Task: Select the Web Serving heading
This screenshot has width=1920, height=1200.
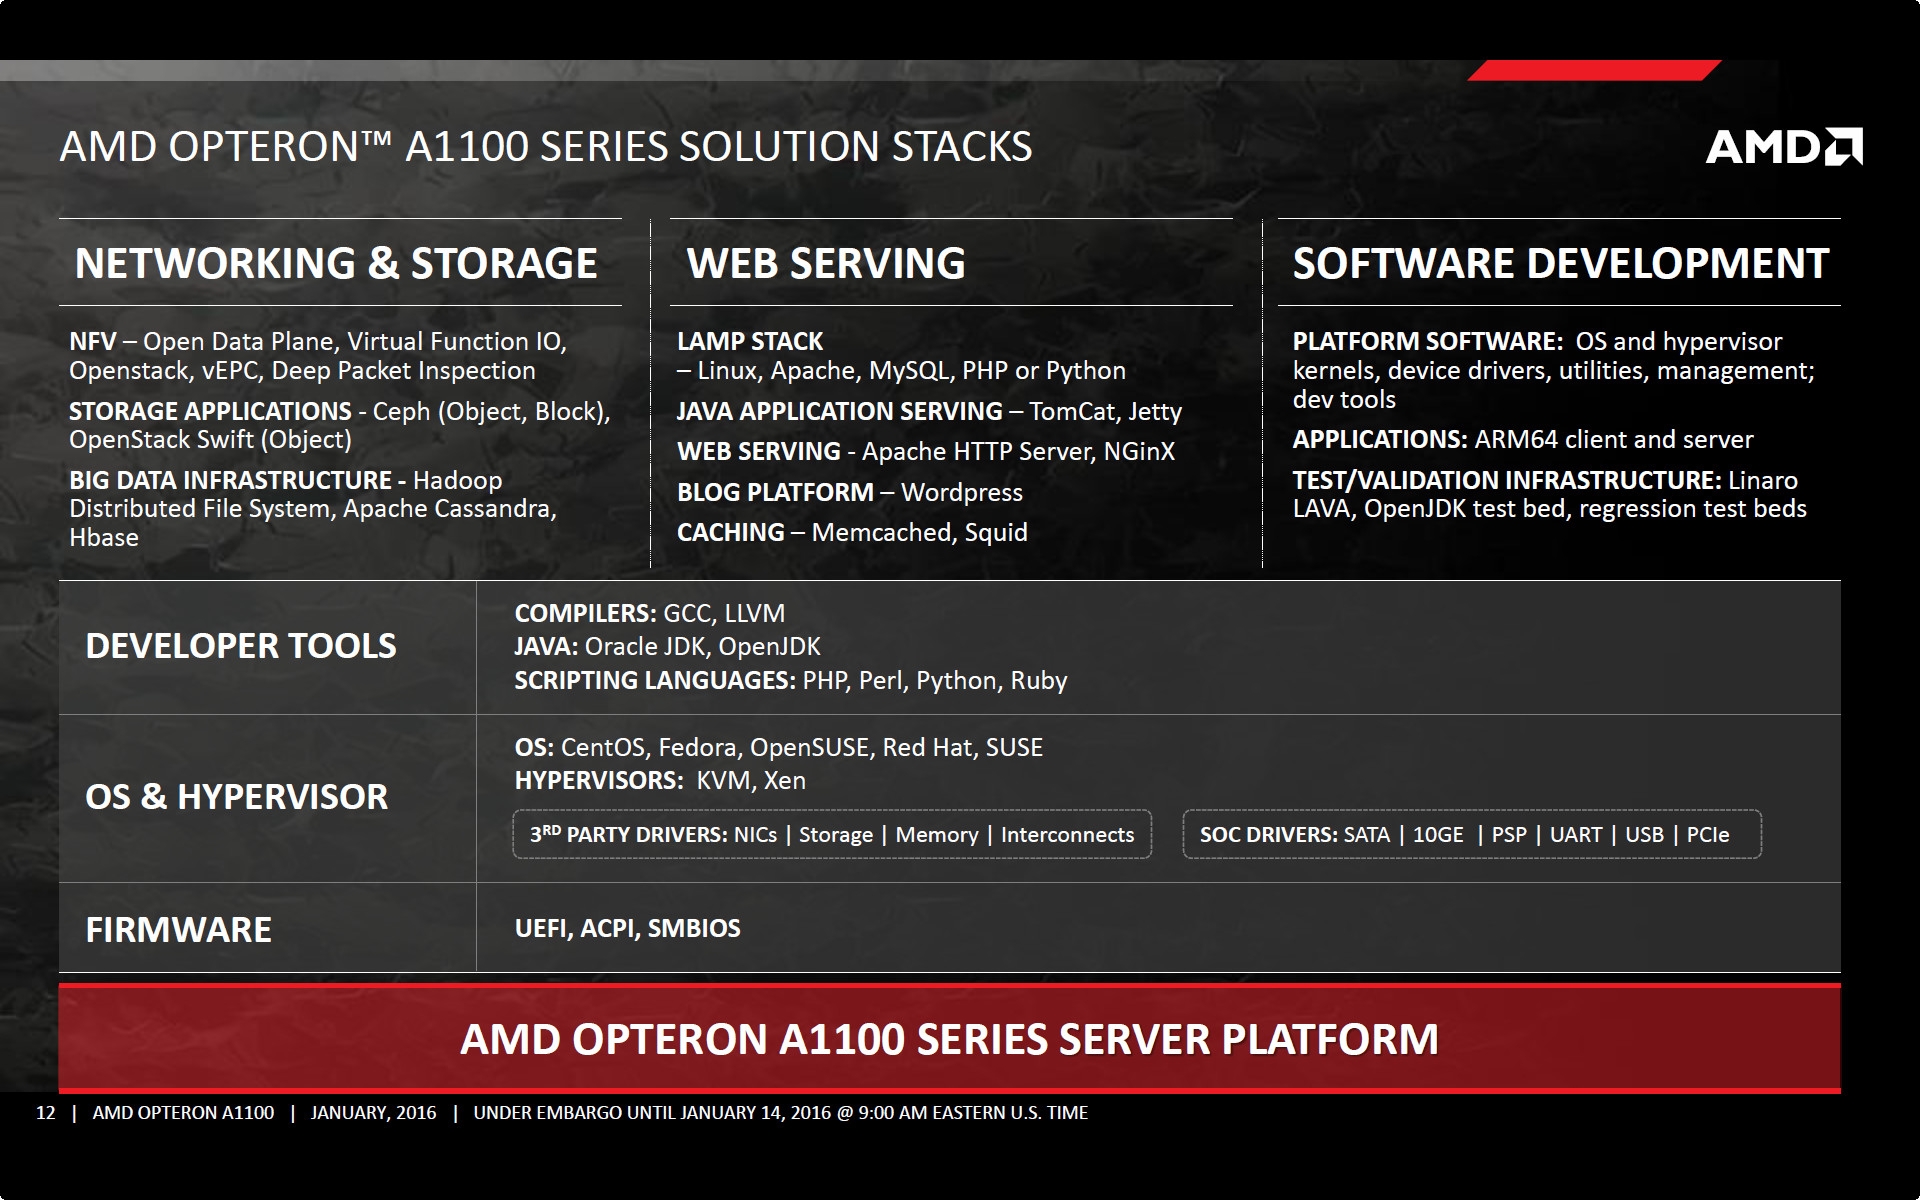Action: [x=826, y=263]
